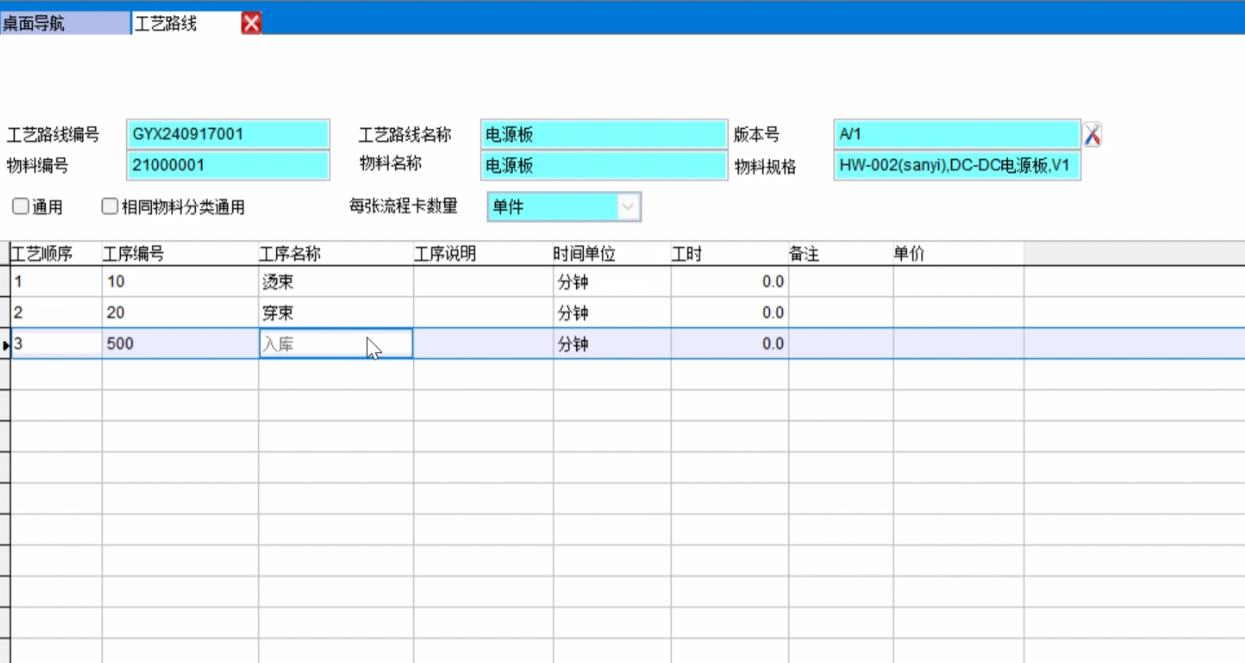Click the 版本号 field showing A/1

956,134
